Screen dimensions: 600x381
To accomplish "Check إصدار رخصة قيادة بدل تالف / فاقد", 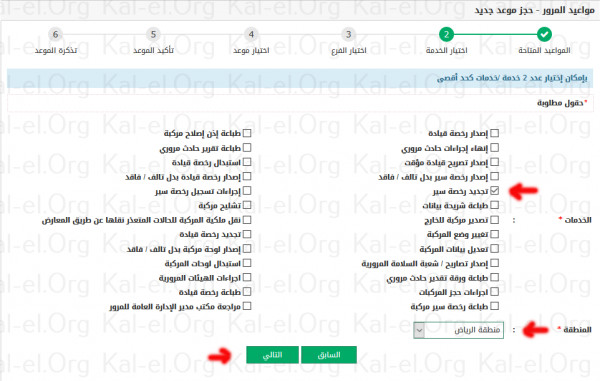I will coord(247,176).
